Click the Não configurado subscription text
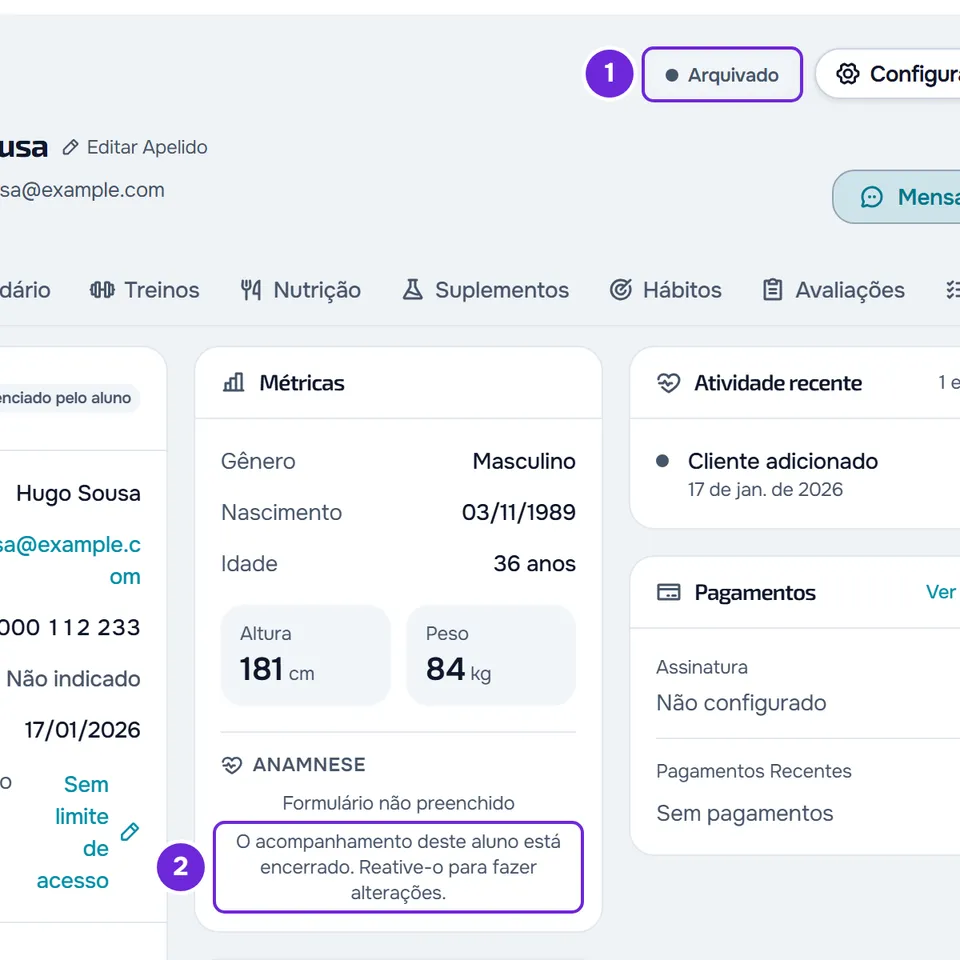 point(741,703)
